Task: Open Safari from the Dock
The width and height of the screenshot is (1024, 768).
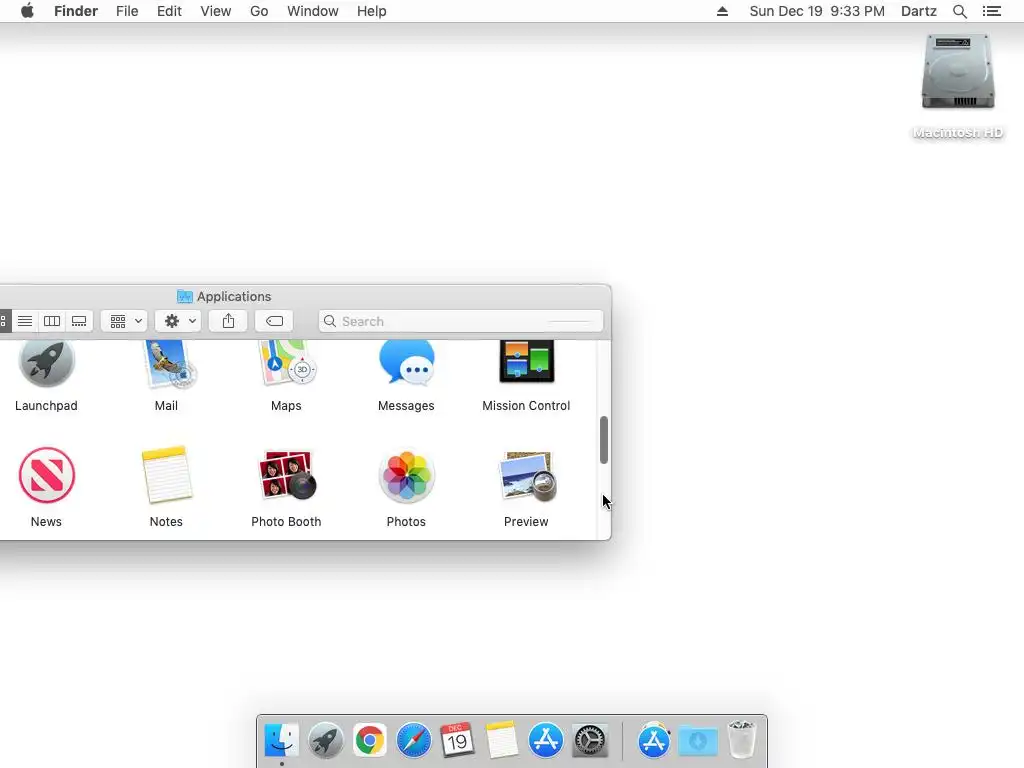Action: (x=413, y=740)
